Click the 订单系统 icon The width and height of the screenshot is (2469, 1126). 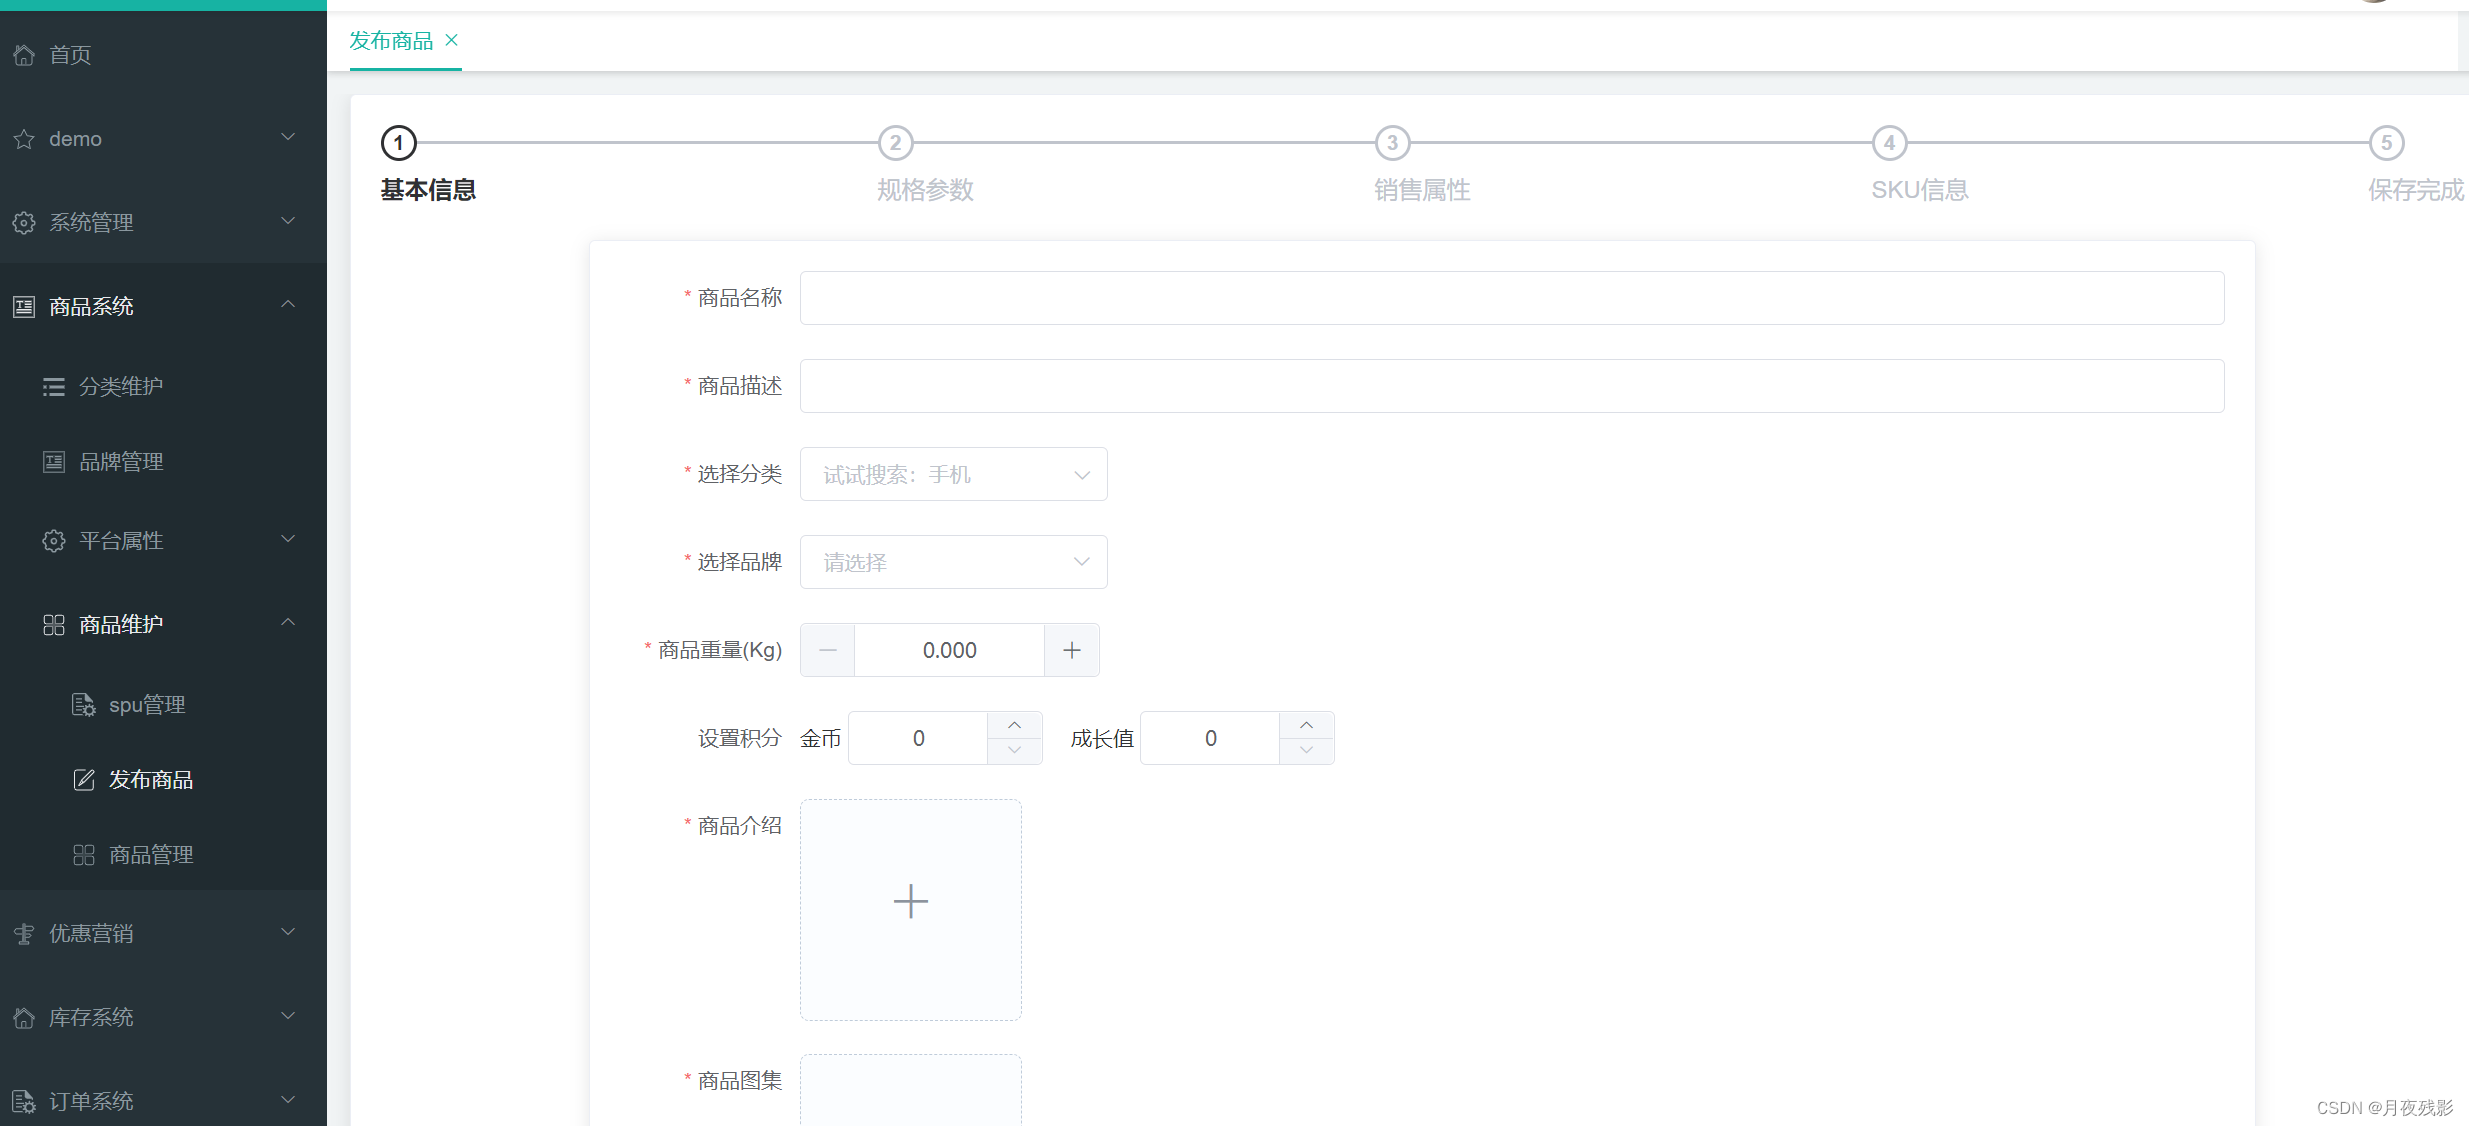[x=24, y=1101]
